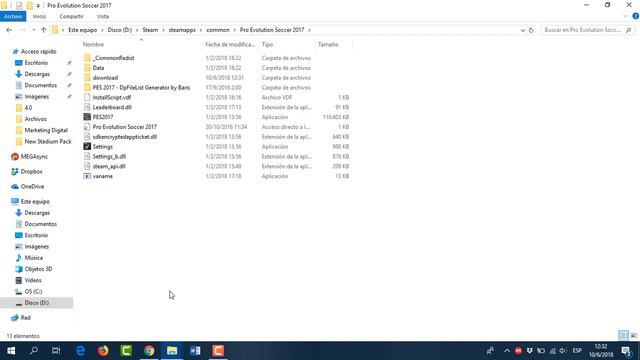The height and width of the screenshot is (360, 640).
Task: Select the Settings application icon
Action: (87, 146)
